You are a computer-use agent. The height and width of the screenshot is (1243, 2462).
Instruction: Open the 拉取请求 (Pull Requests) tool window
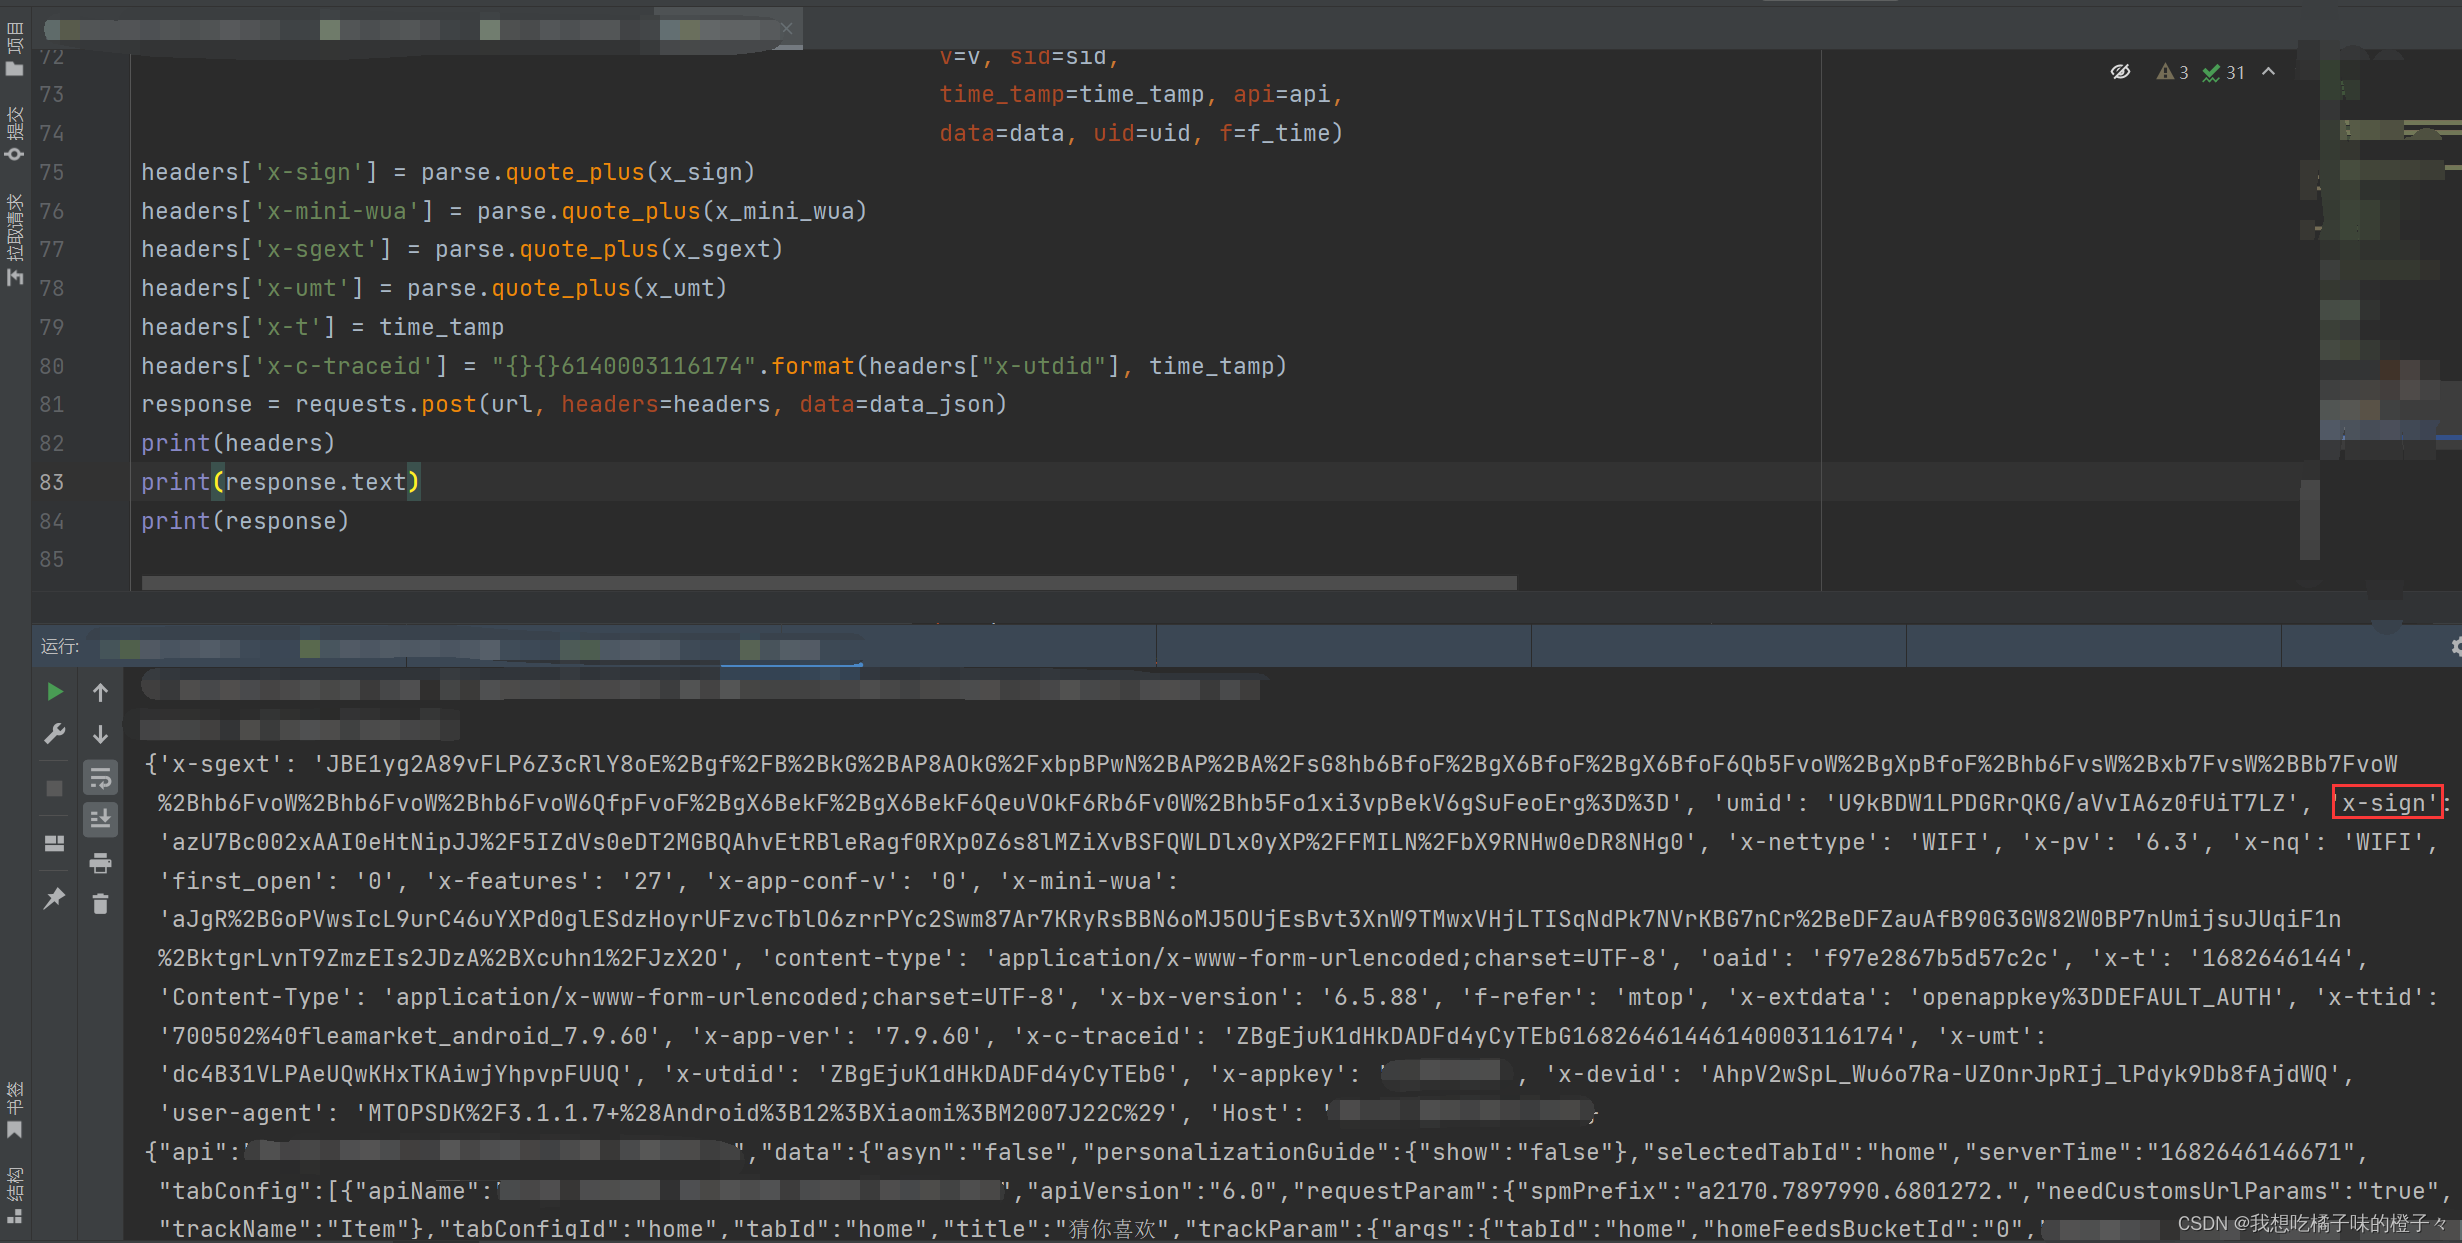point(14,240)
